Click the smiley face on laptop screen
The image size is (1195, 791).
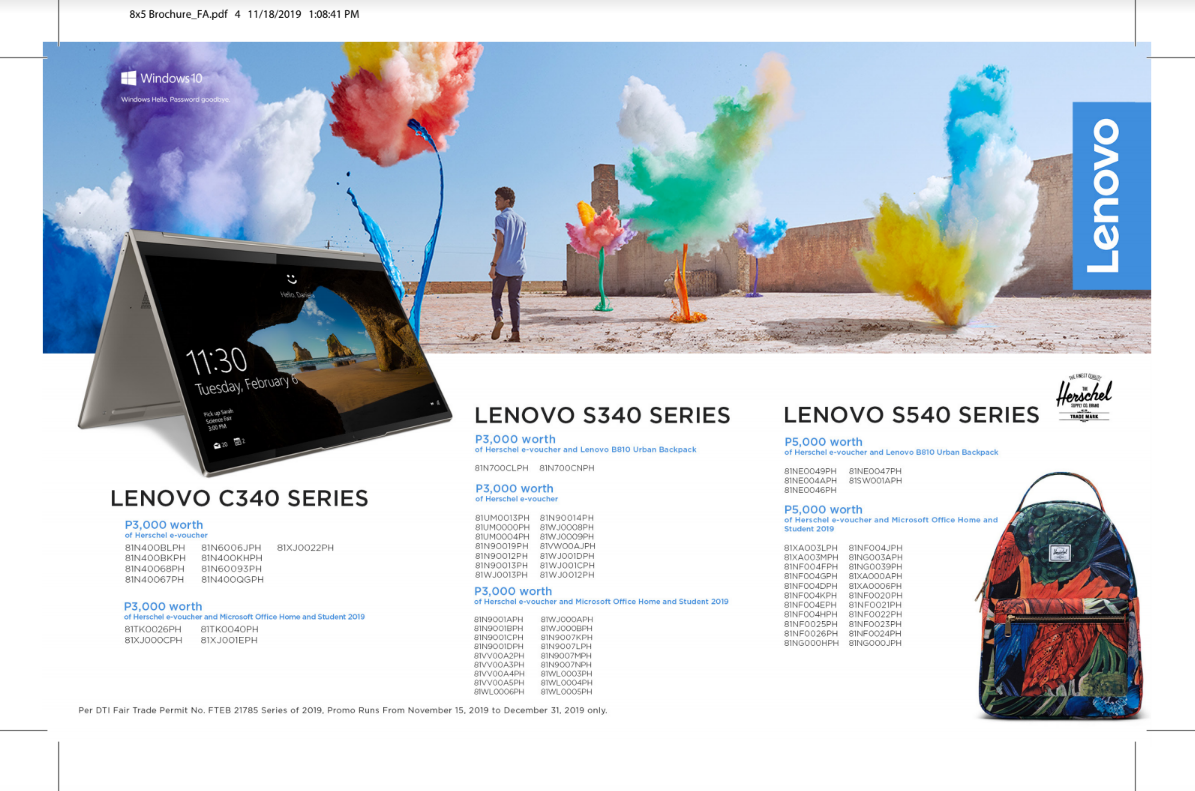tap(290, 279)
